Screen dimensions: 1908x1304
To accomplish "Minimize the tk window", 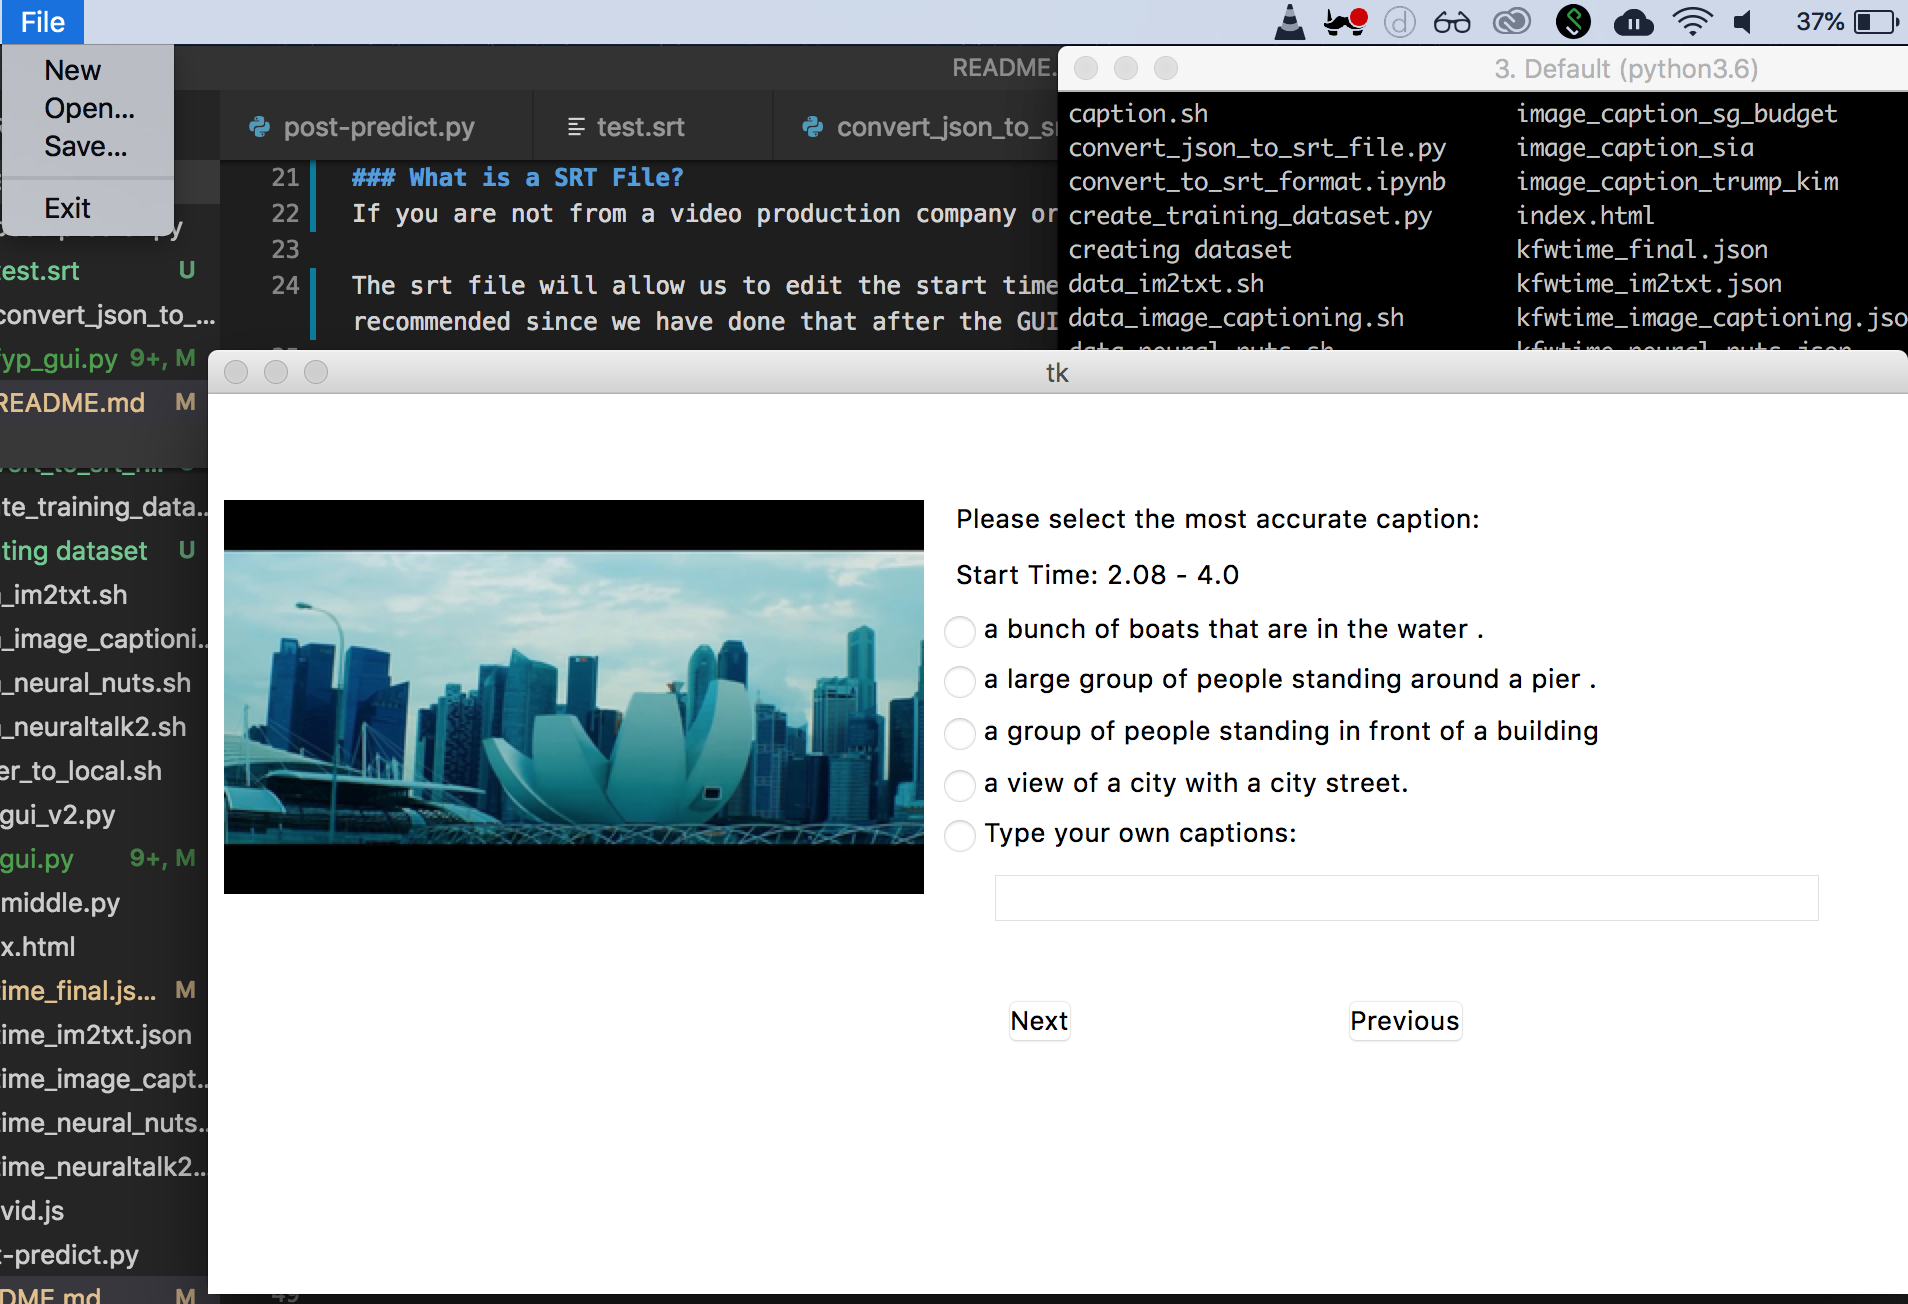I will 276,372.
